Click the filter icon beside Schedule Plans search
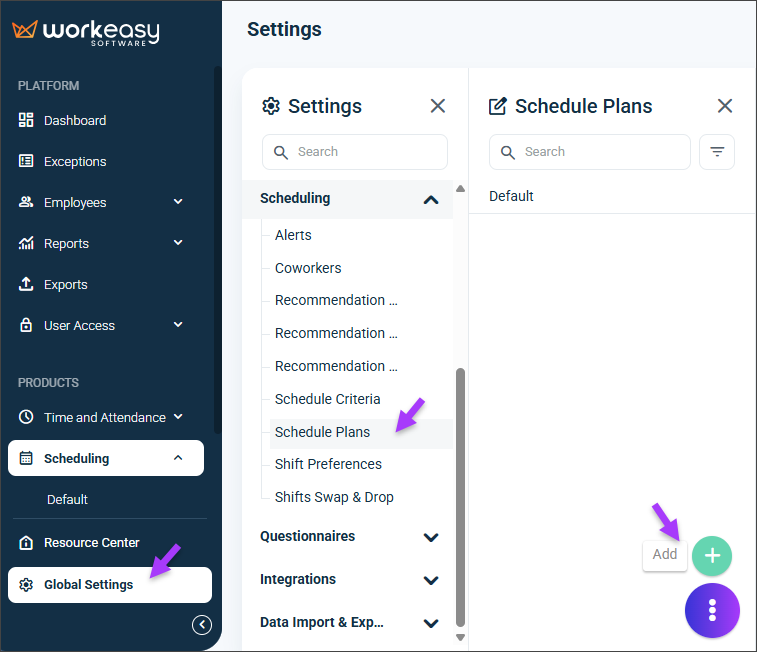This screenshot has height=652, width=757. pyautogui.click(x=717, y=152)
